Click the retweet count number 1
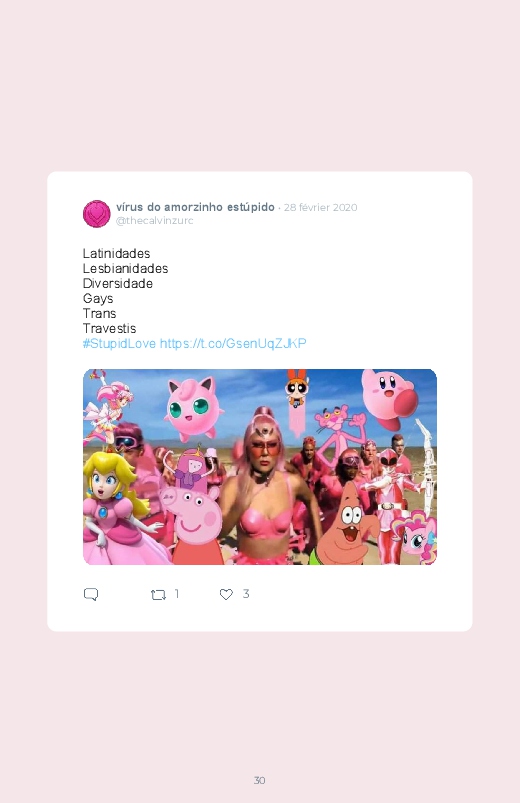The height and width of the screenshot is (803, 520). click(x=177, y=594)
